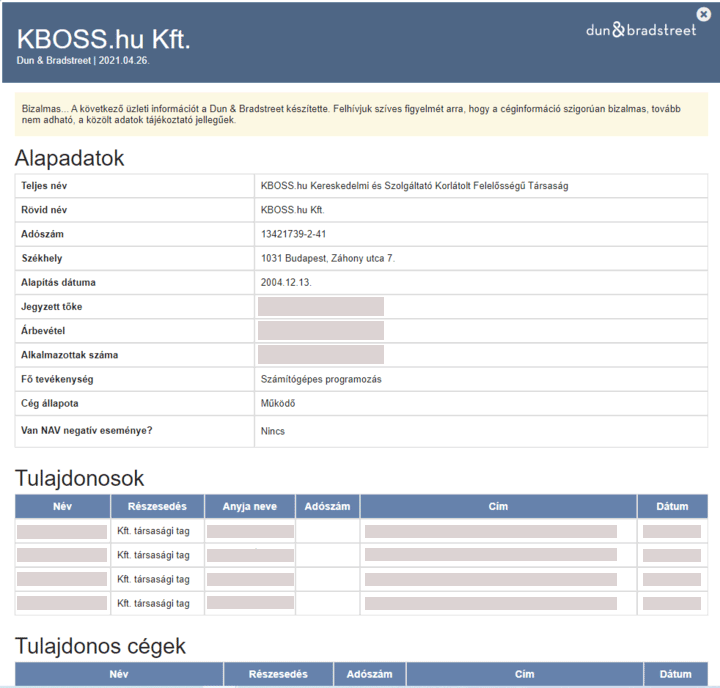
Task: Select the full company name value
Action: coord(414,186)
